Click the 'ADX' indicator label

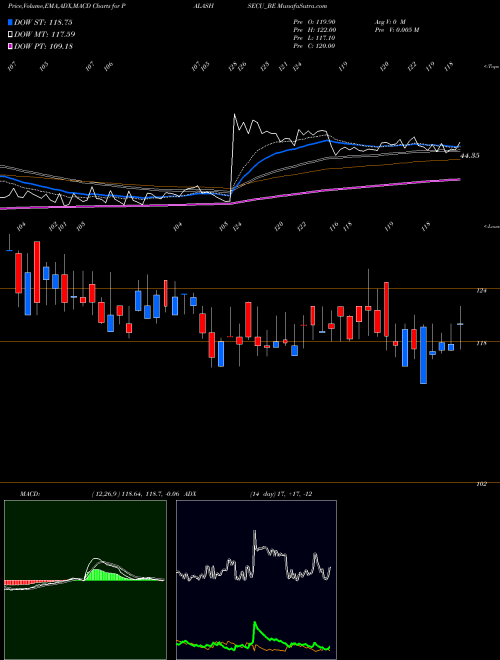(190, 494)
